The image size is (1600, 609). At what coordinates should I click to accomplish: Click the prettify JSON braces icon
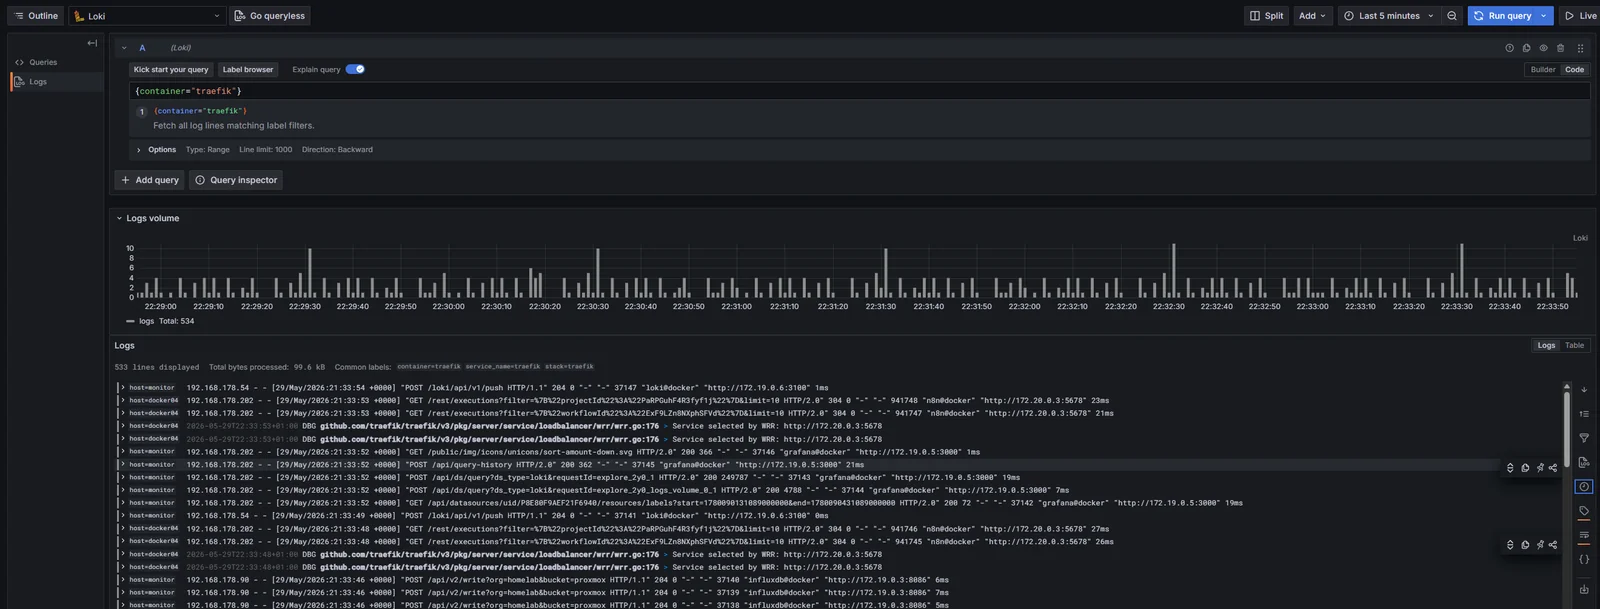pyautogui.click(x=1584, y=559)
